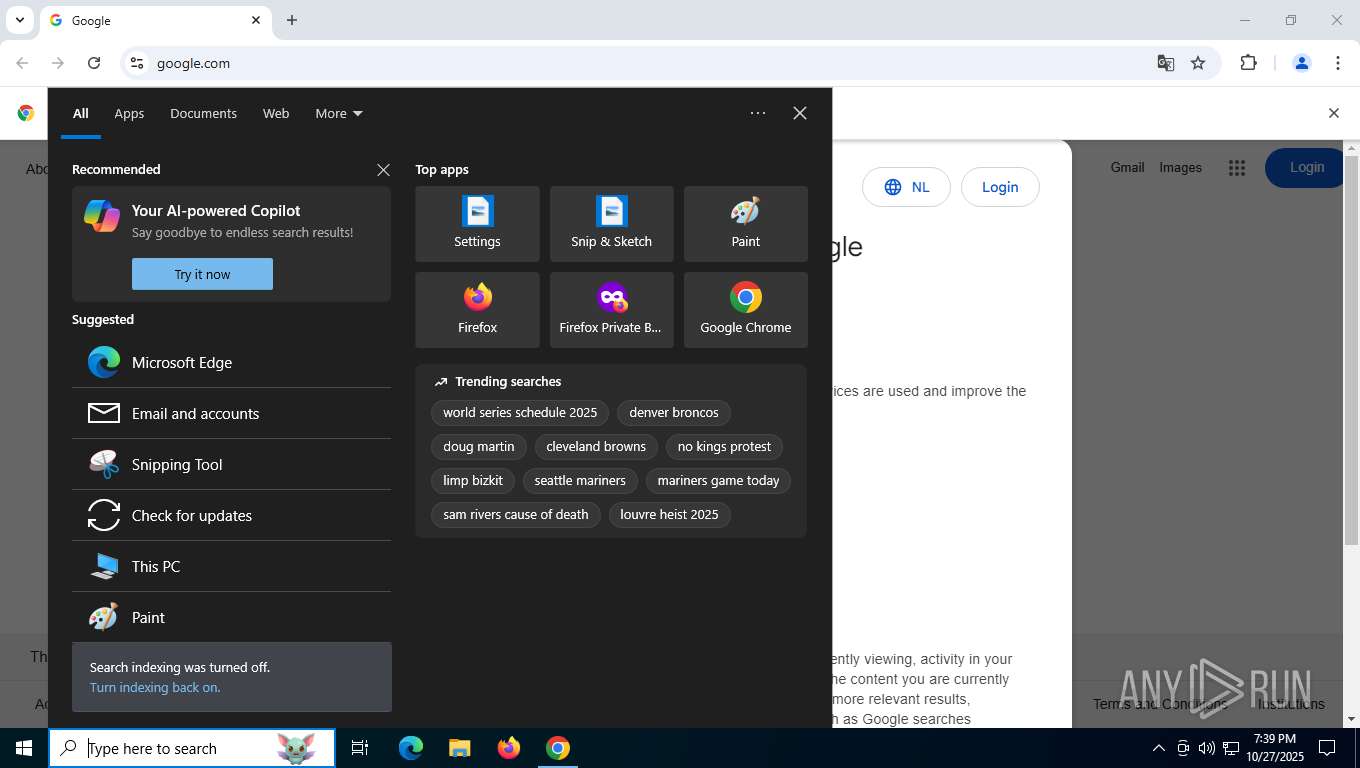Screen dimensions: 1360x768
Task: Search trending louvre heist 2025
Action: click(669, 514)
